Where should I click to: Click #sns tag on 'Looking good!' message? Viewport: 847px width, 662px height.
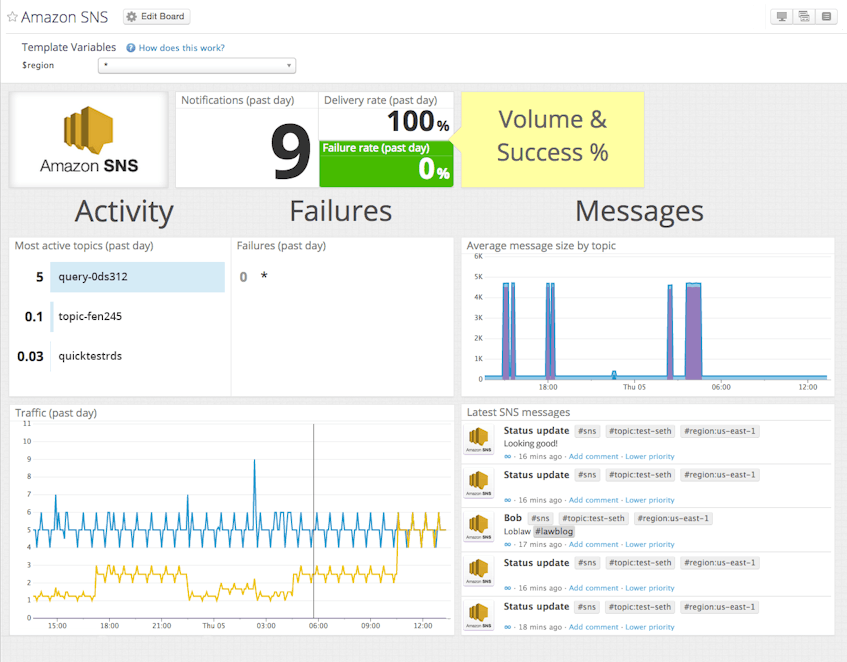click(587, 431)
